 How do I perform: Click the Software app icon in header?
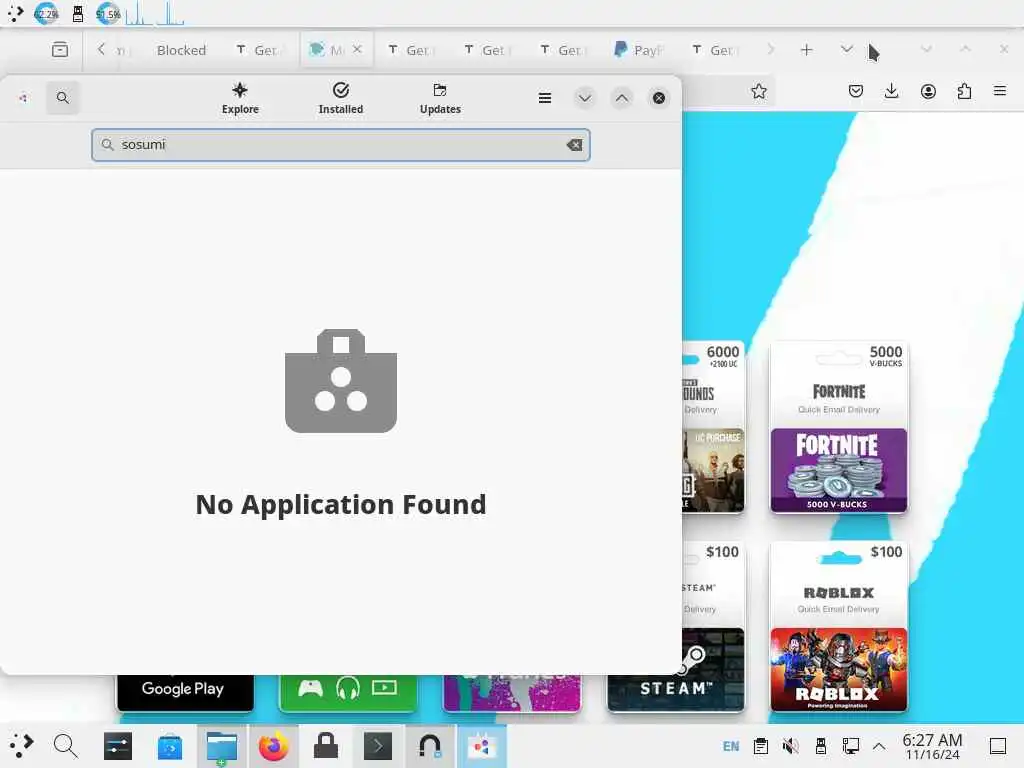tap(24, 98)
